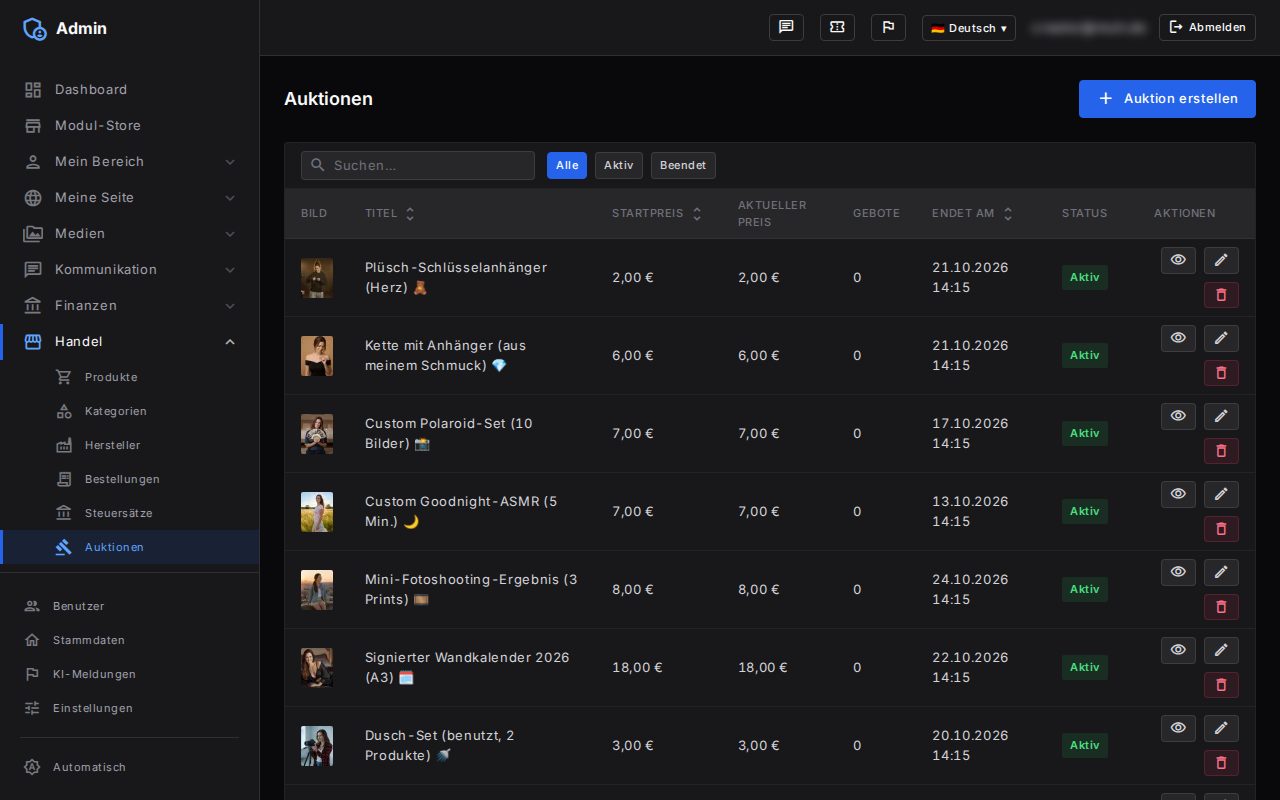Delete the Signierter Wandkalender 2026 auction
The height and width of the screenshot is (800, 1280).
(1221, 685)
